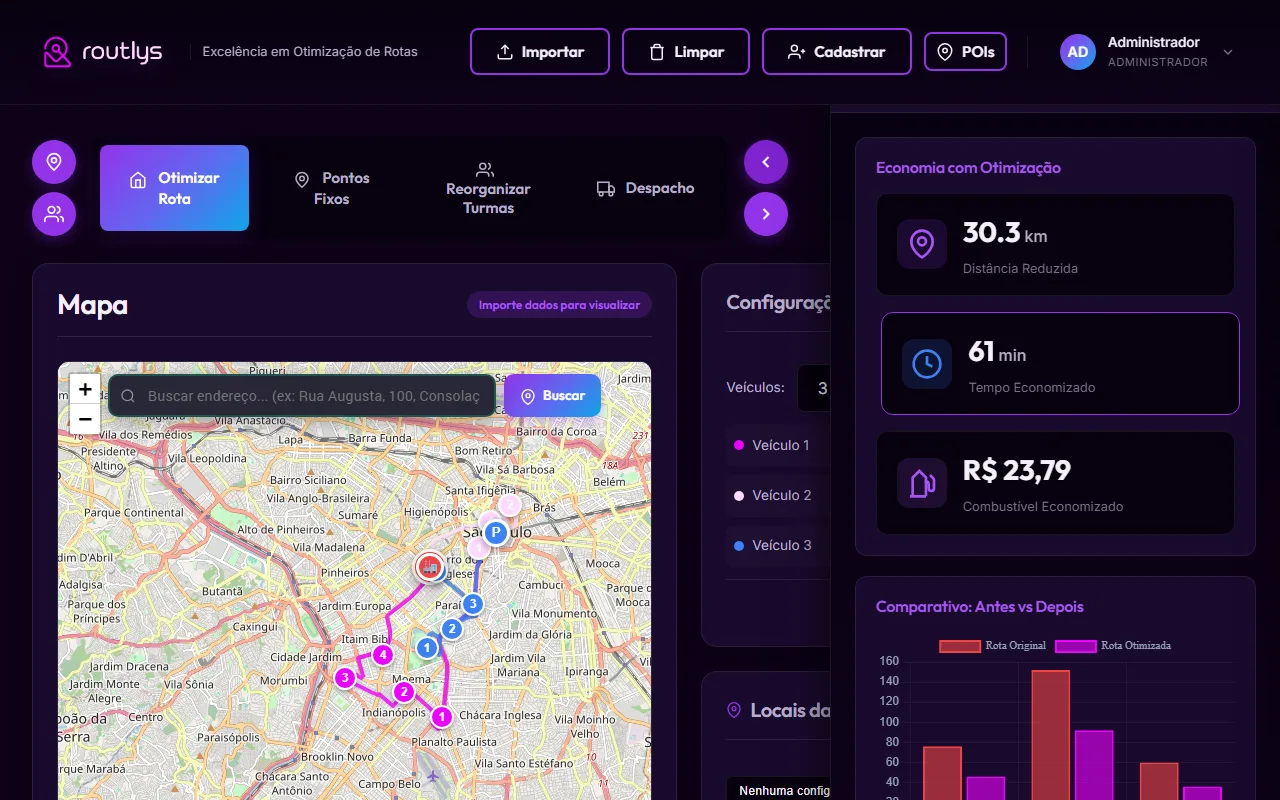Zoom out on the map
This screenshot has width=1280, height=800.
click(x=85, y=419)
